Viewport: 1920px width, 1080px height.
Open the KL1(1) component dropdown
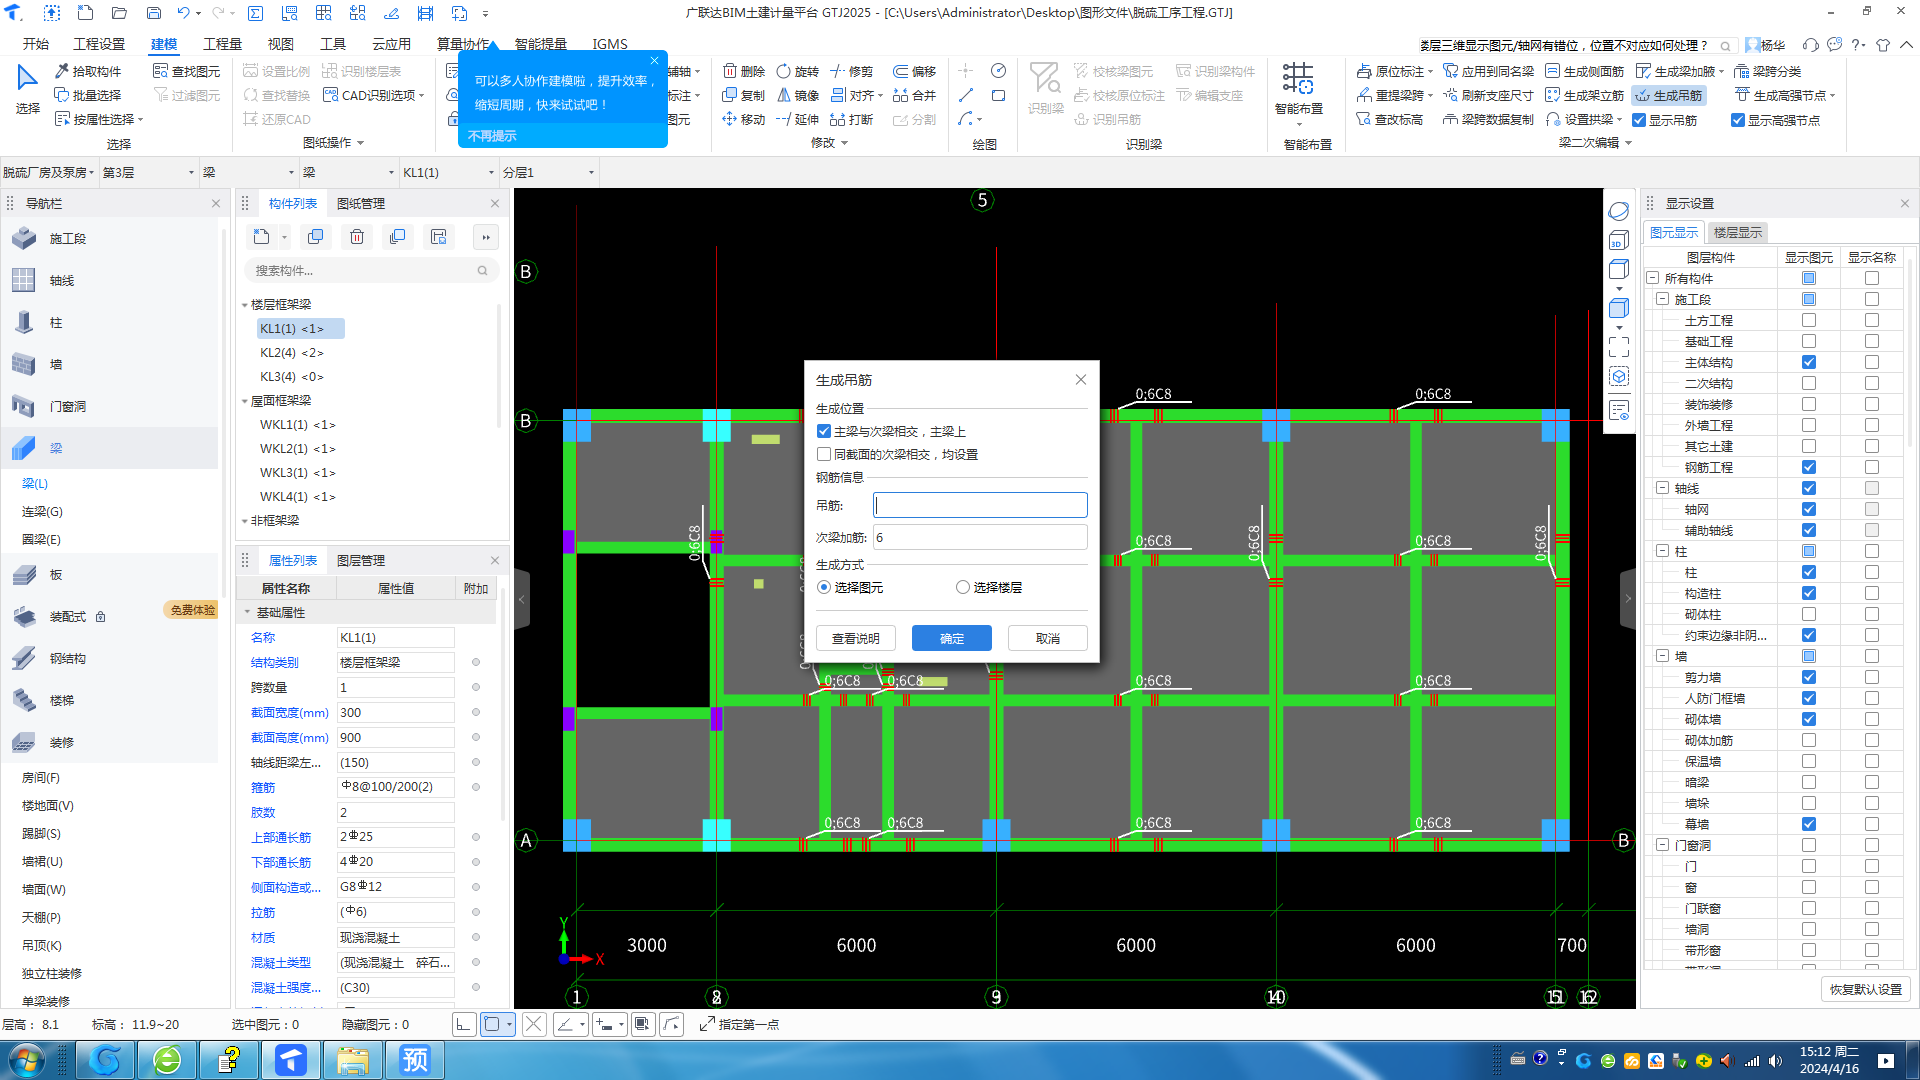click(449, 172)
